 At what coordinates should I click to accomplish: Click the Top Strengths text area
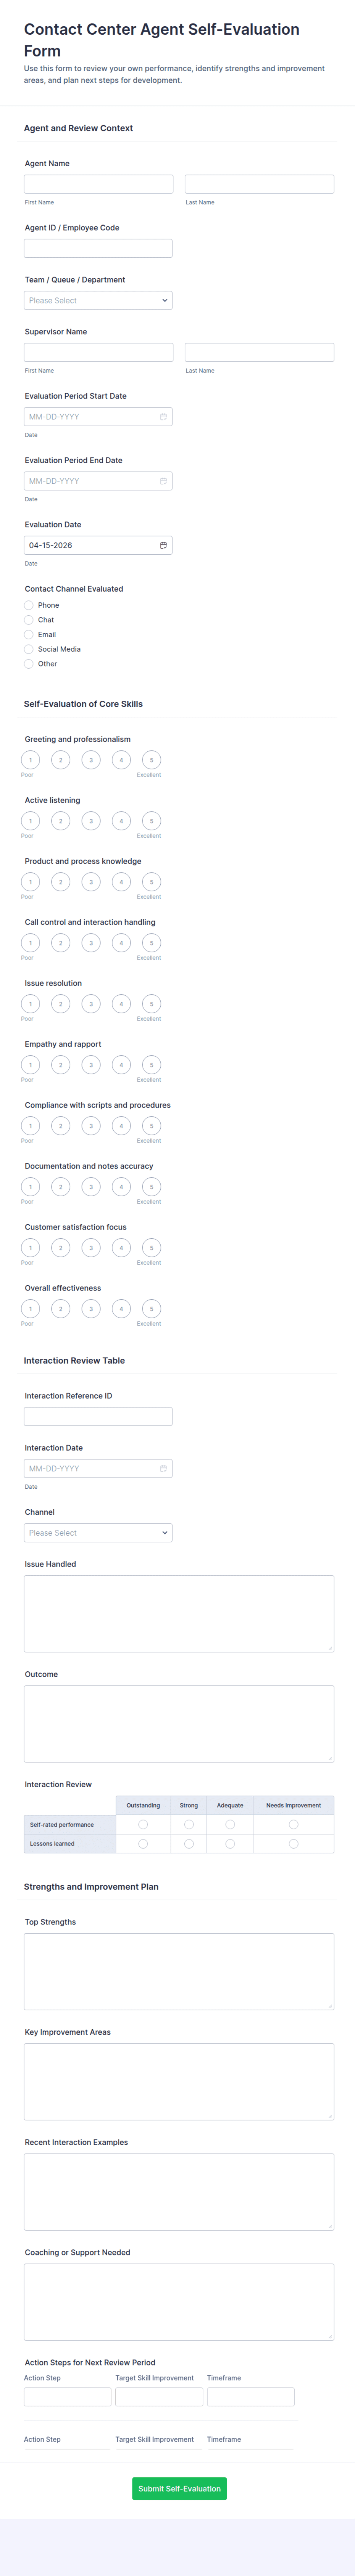click(179, 1971)
